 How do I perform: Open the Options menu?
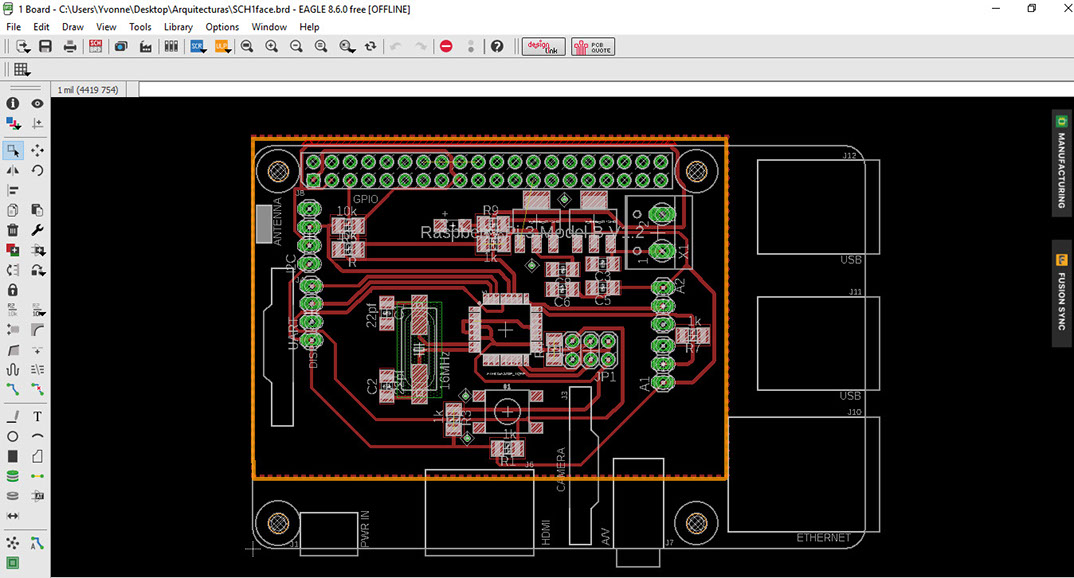(222, 27)
